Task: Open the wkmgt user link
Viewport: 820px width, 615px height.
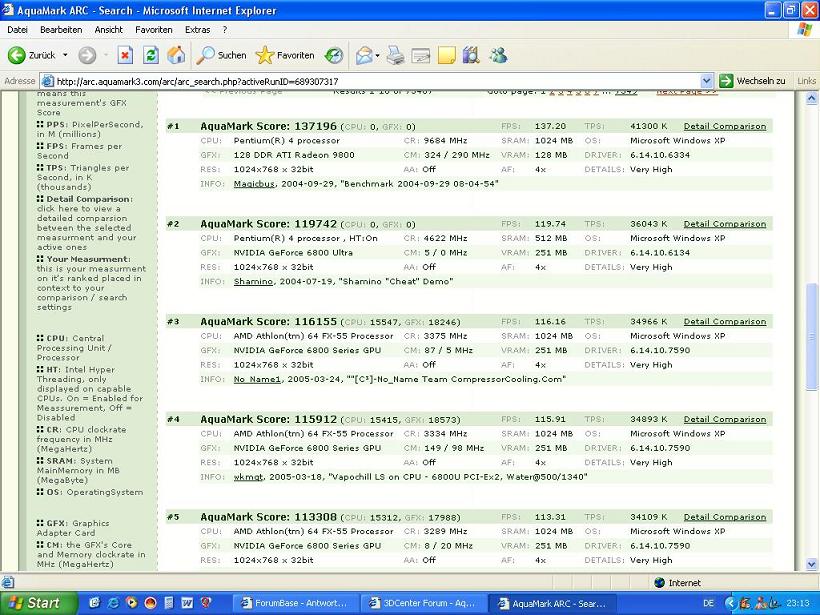Action: 248,477
